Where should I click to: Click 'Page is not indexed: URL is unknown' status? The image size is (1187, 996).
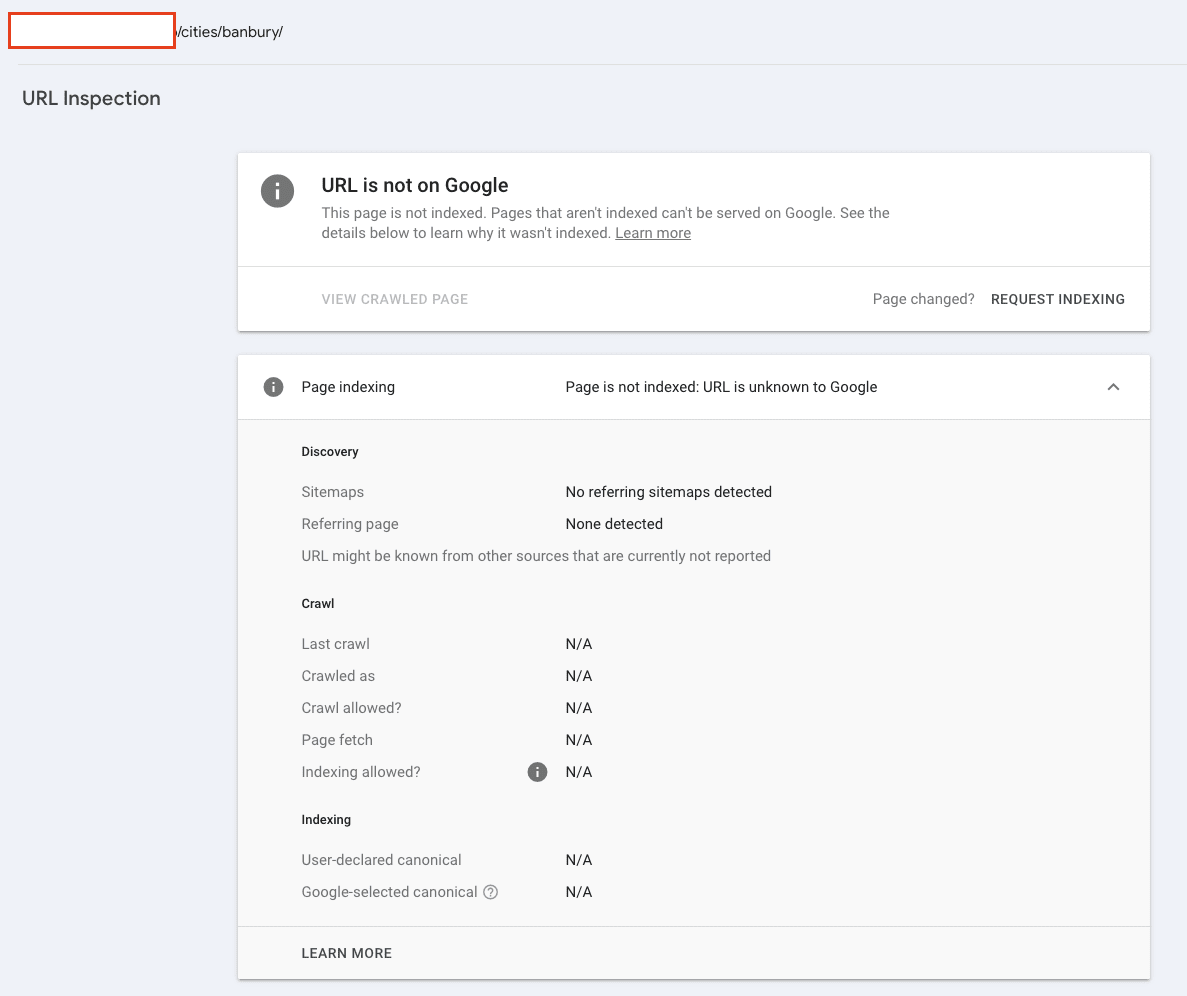pos(721,387)
